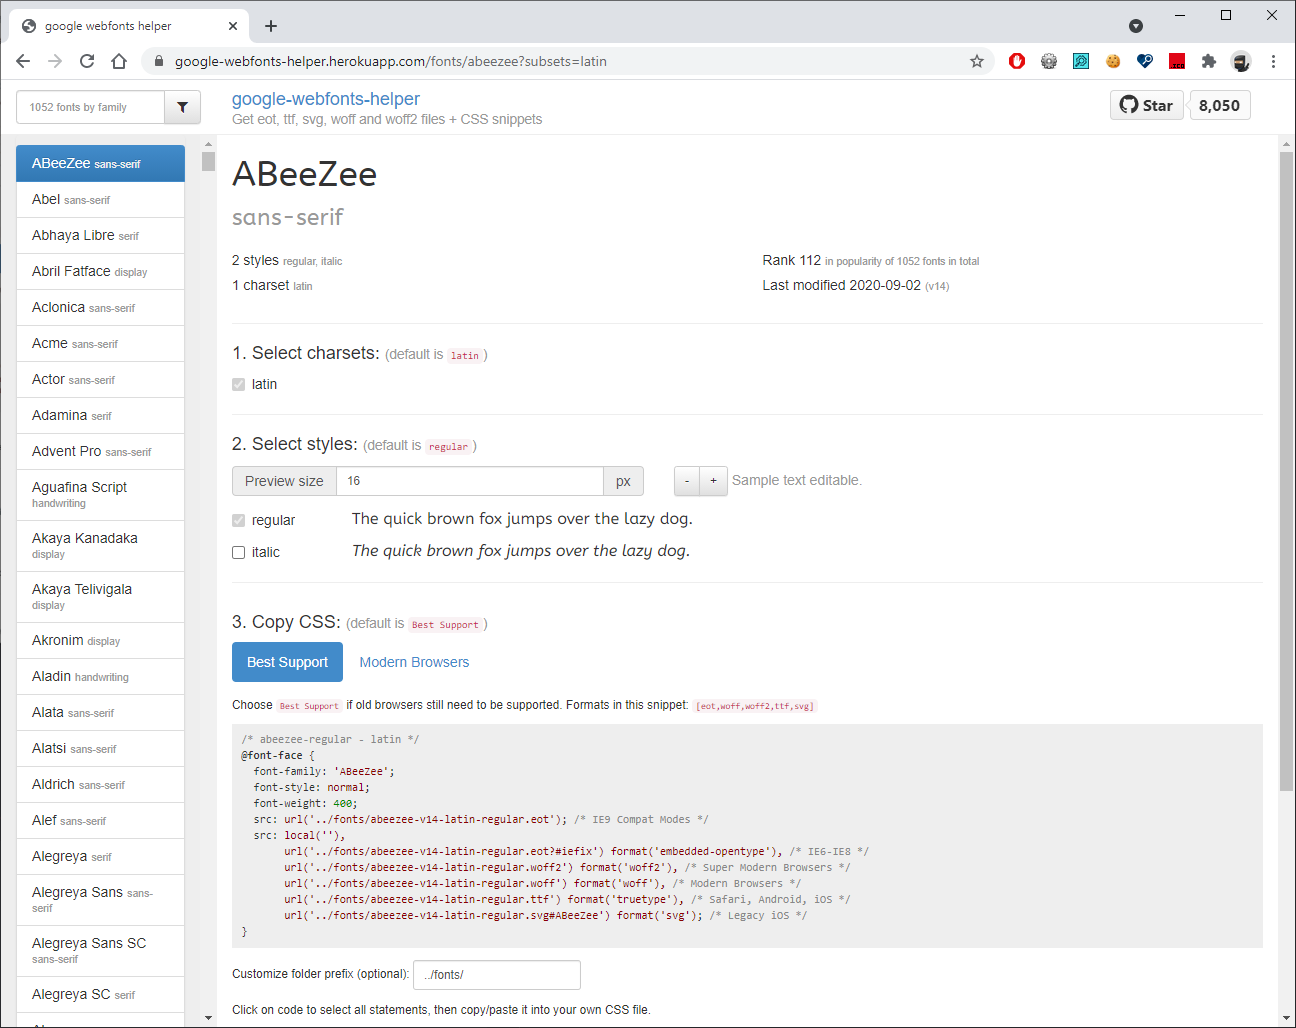Open Aladin font entry
The height and width of the screenshot is (1028, 1296).
pos(100,676)
